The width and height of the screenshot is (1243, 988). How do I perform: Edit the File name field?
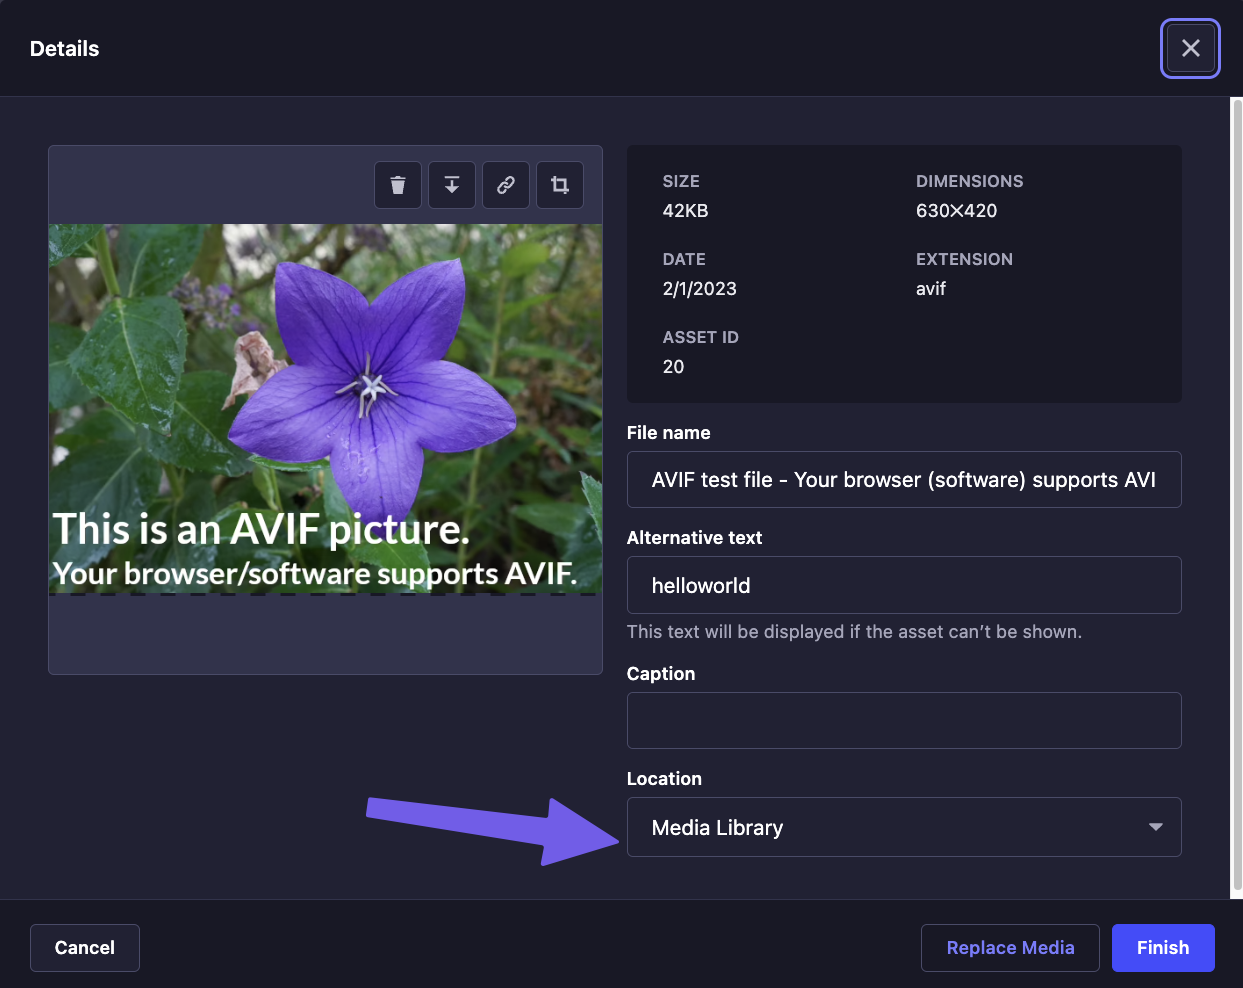click(x=904, y=479)
